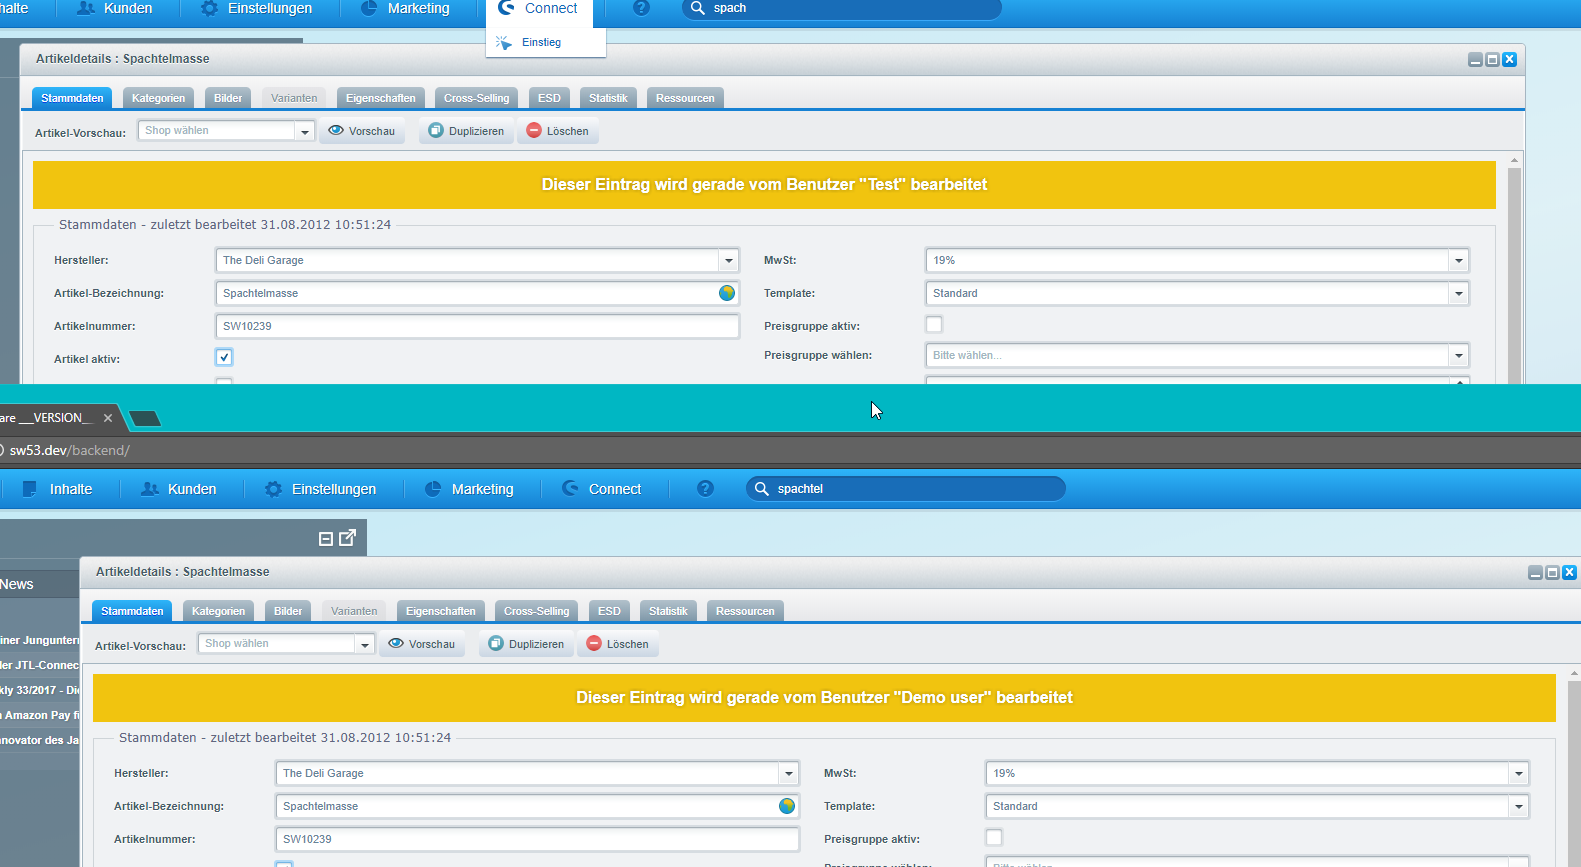Expand 'Shop wählen' dropdown in upper window
Screen dimensions: 1581x867
click(304, 131)
